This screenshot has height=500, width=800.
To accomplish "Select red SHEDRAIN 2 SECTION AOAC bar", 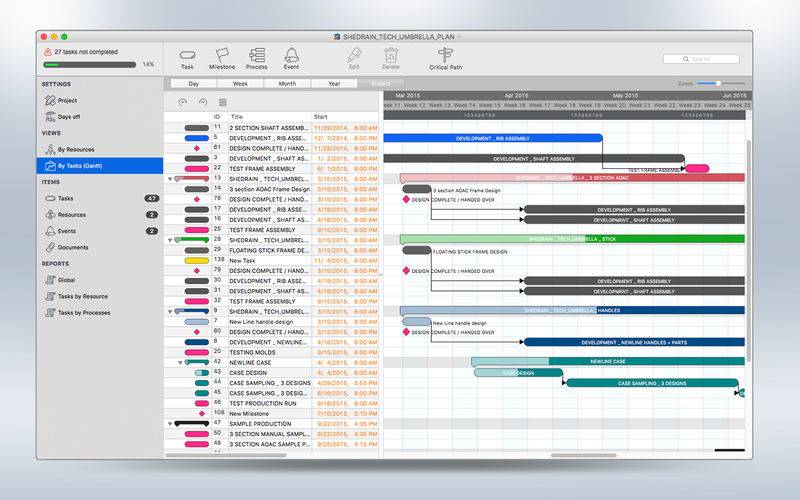I will coord(572,178).
